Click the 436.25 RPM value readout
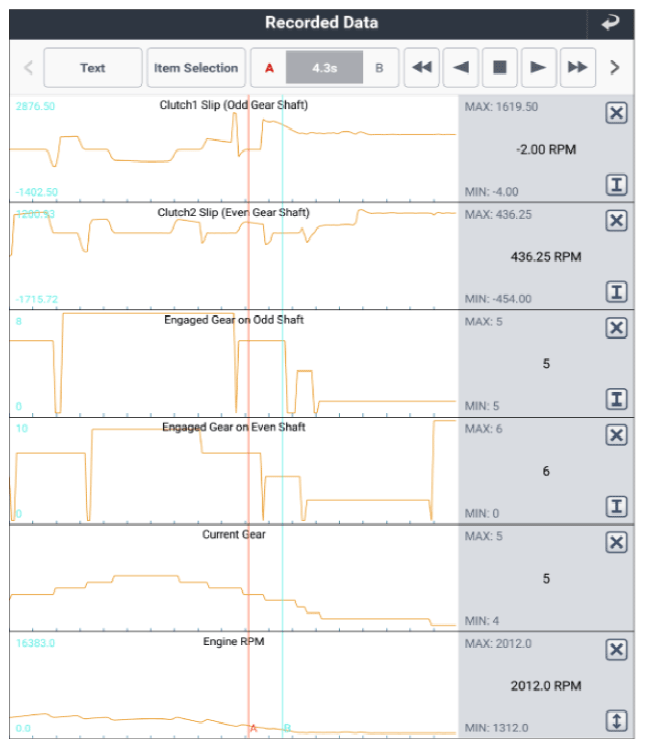Screen dimensions: 645x748 tap(546, 257)
